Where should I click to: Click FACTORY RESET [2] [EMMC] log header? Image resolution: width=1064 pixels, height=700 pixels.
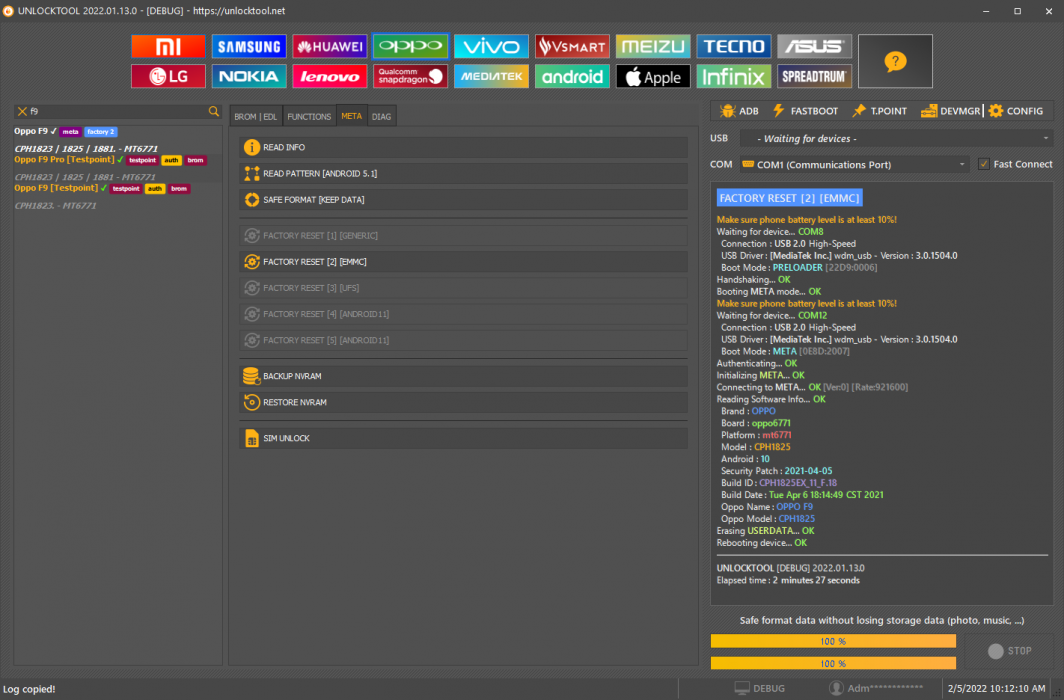pyautogui.click(x=790, y=198)
